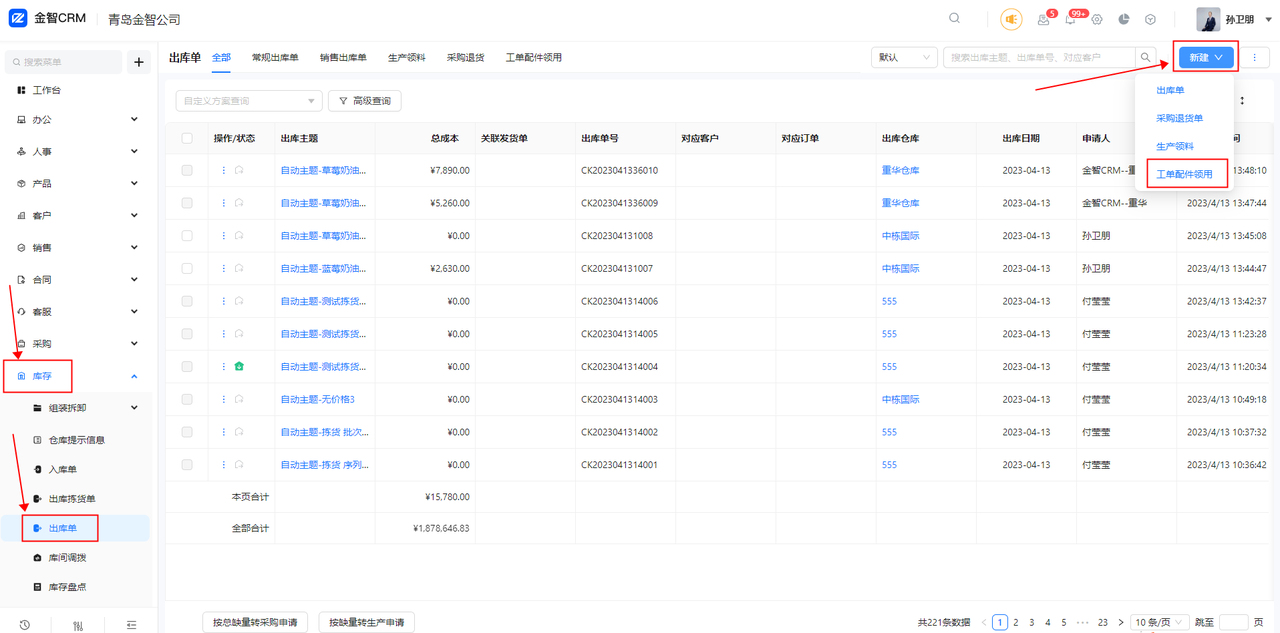Collapse the 库存 sidebar menu
This screenshot has width=1280, height=633.
pyautogui.click(x=134, y=376)
